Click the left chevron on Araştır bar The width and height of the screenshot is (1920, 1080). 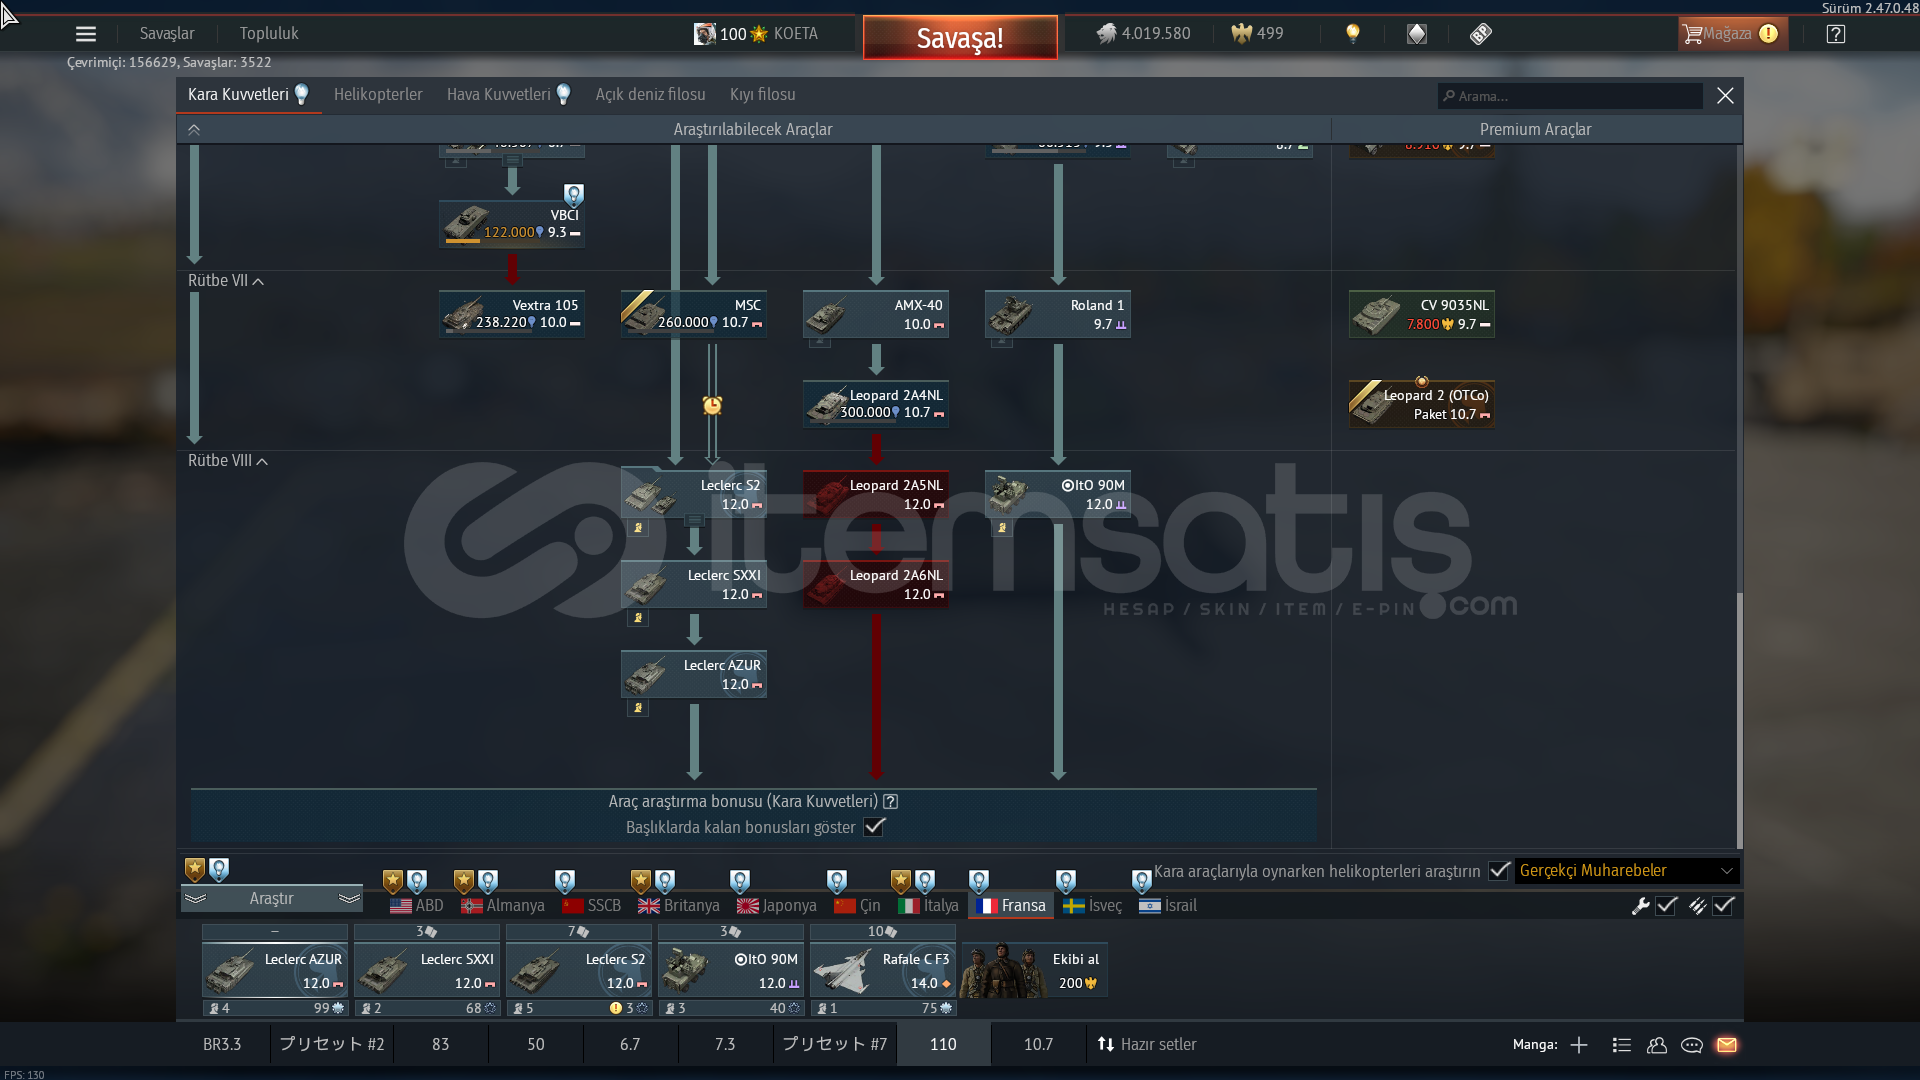click(x=195, y=899)
